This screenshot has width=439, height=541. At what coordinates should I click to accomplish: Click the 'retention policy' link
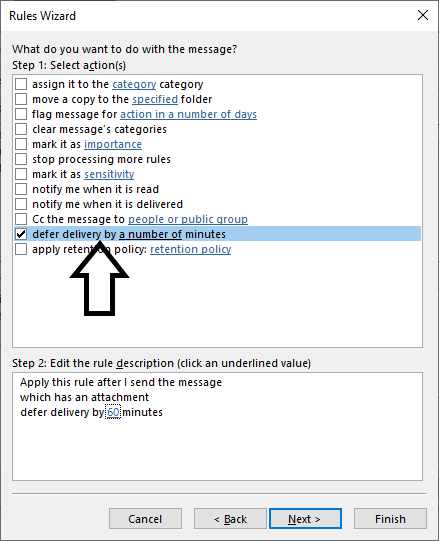pos(191,249)
